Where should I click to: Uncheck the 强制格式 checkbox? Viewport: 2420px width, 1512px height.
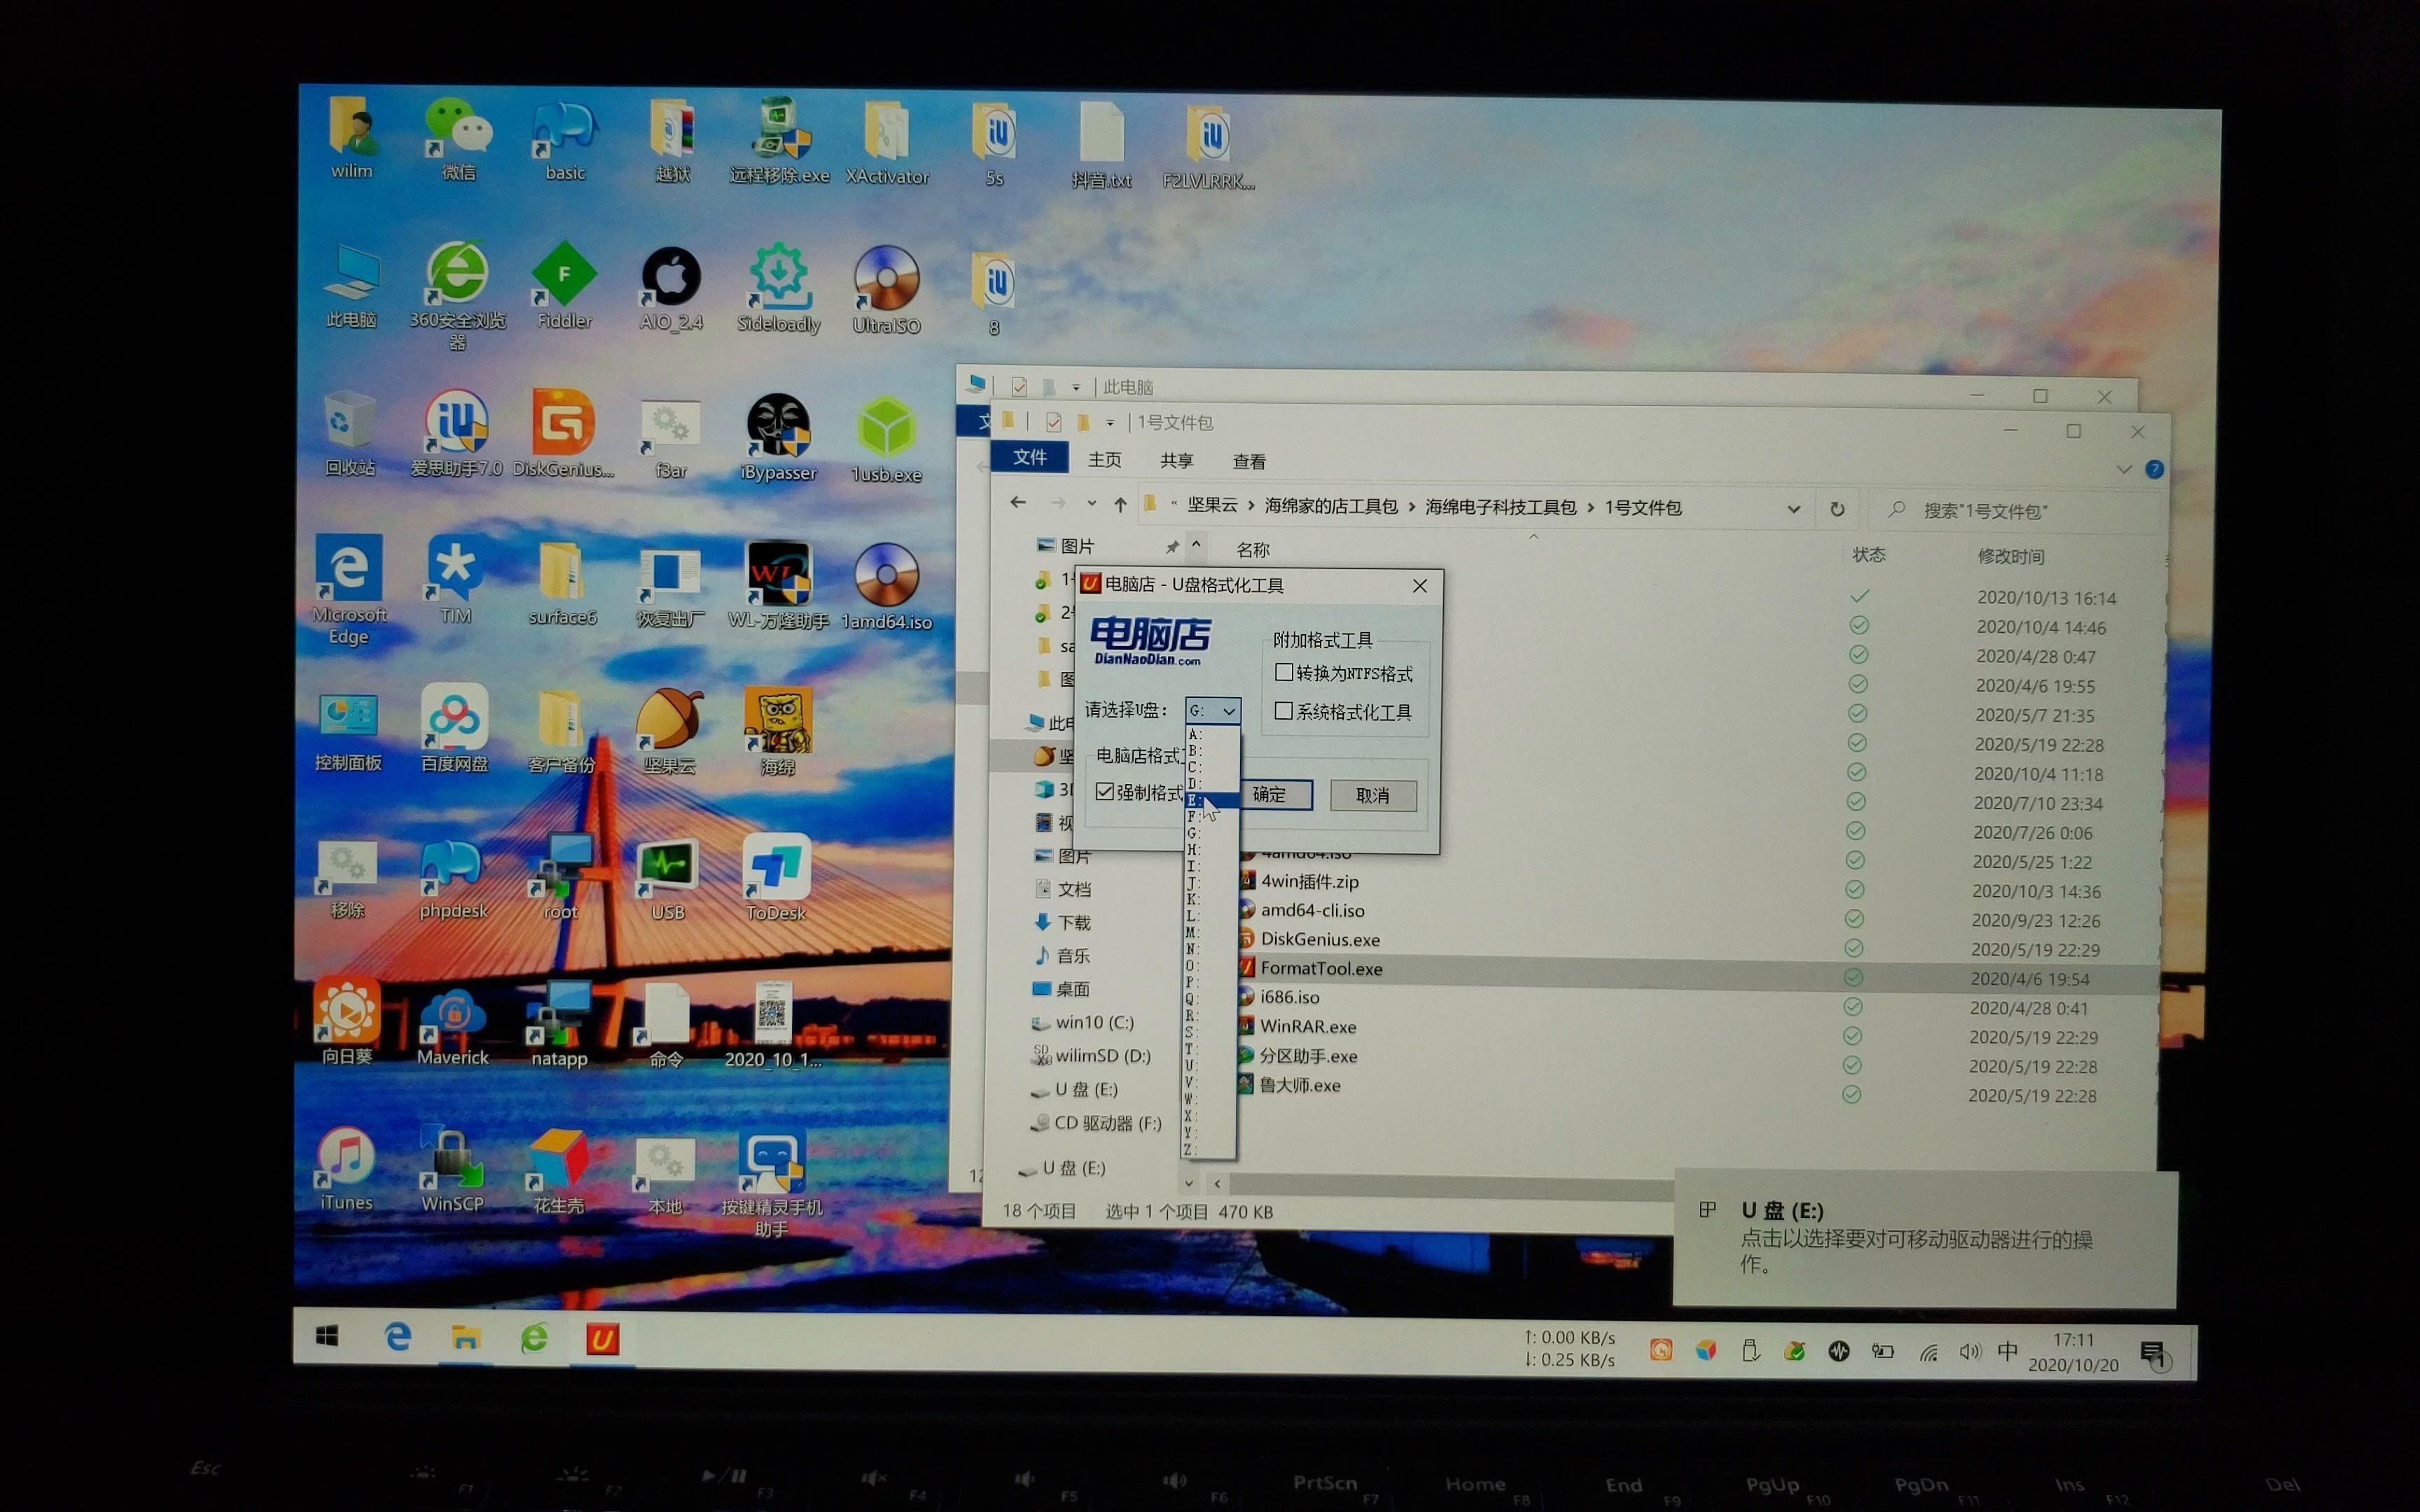click(x=1105, y=791)
